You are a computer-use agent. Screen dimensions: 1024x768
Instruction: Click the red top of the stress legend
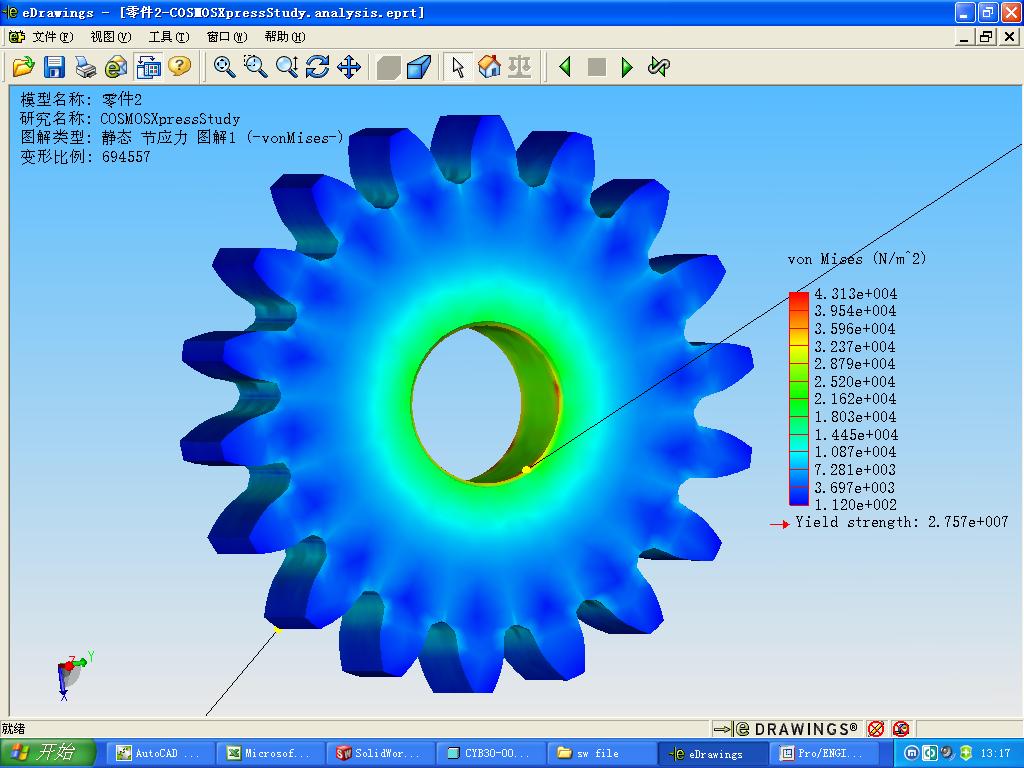[x=799, y=300]
